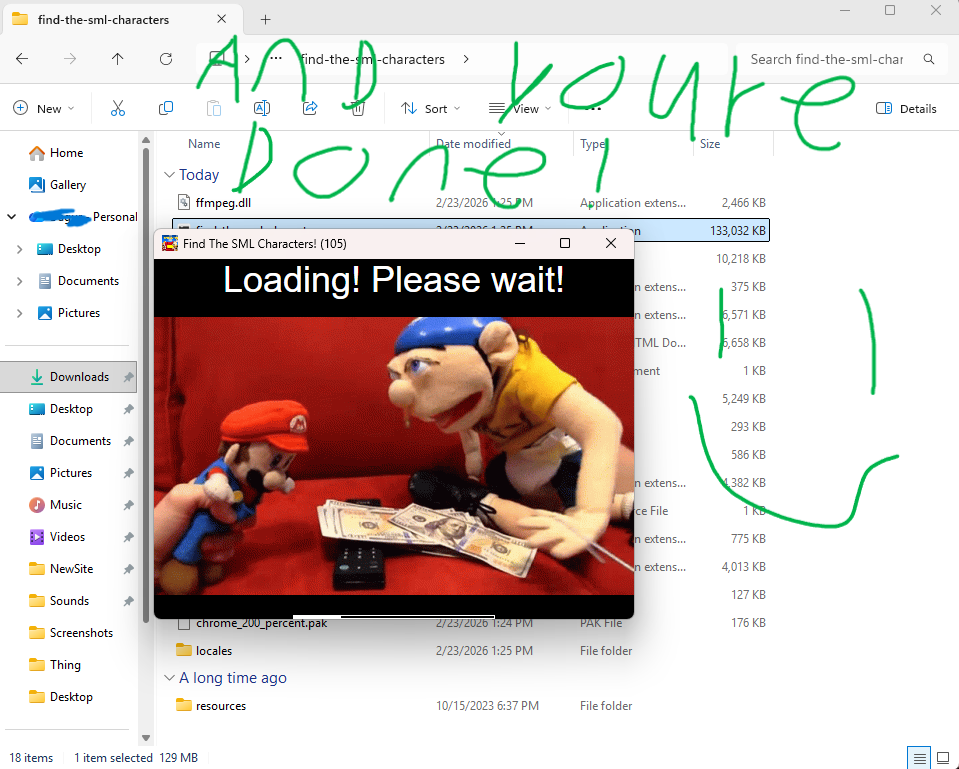Sort by the Name column header
The height and width of the screenshot is (769, 959).
pos(204,144)
